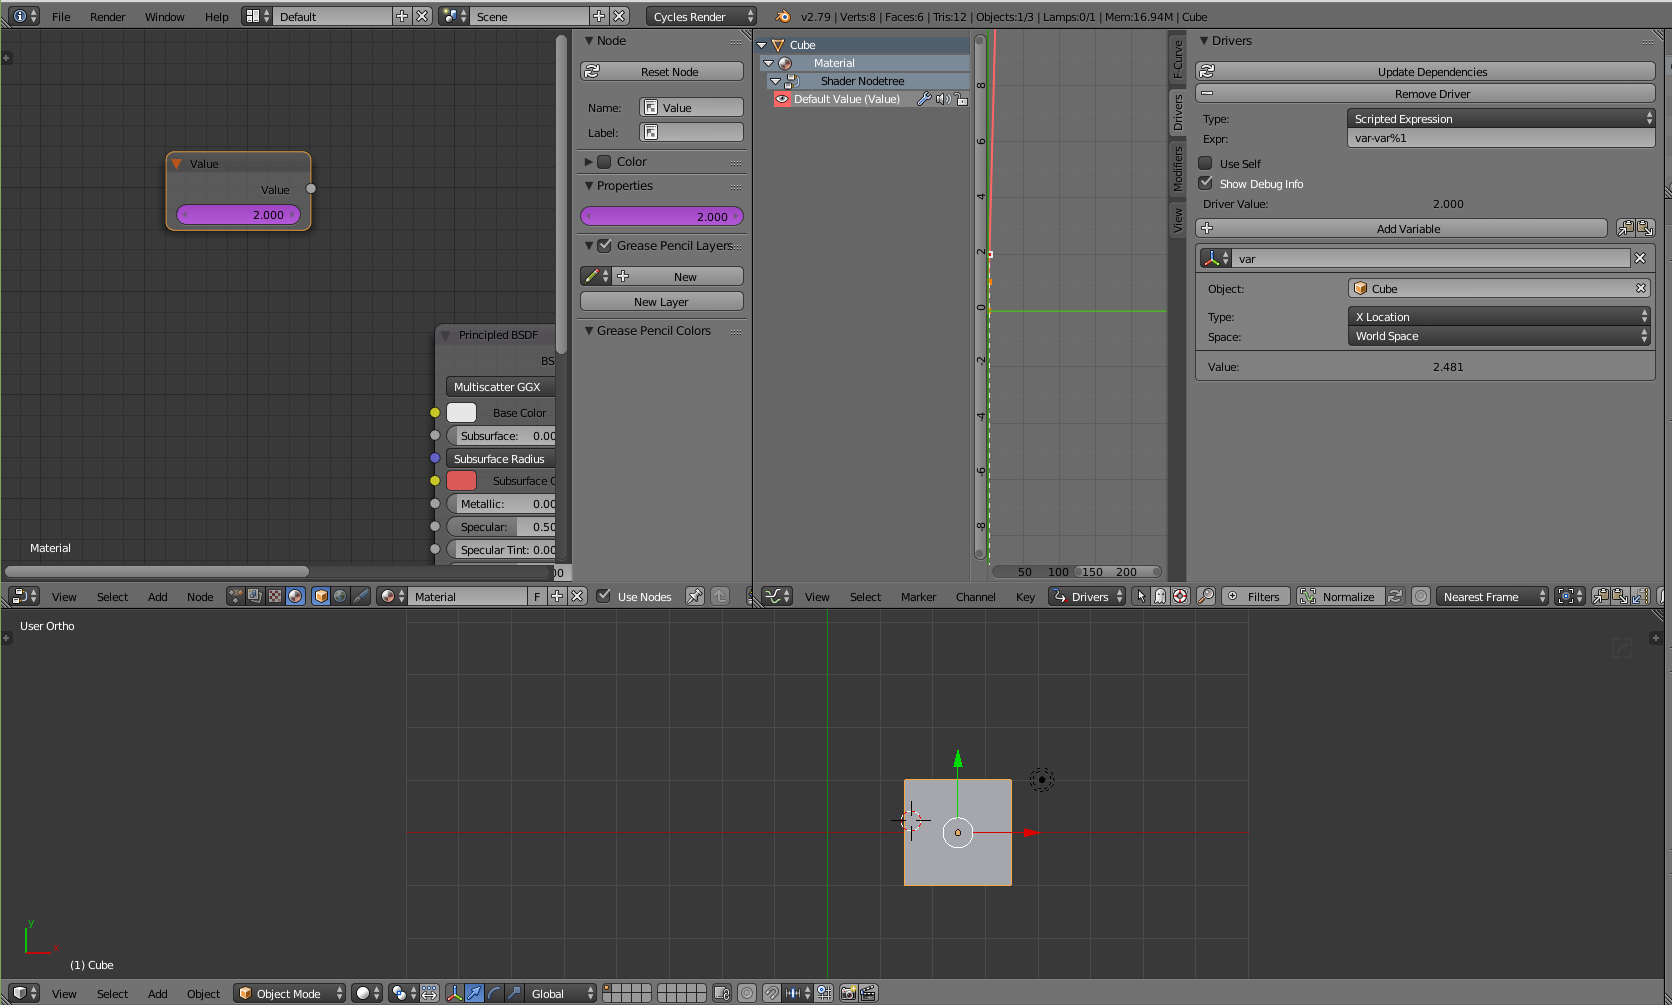This screenshot has width=1672, height=1005.
Task: Open the Select menu in the 3D viewport
Action: coord(112,993)
